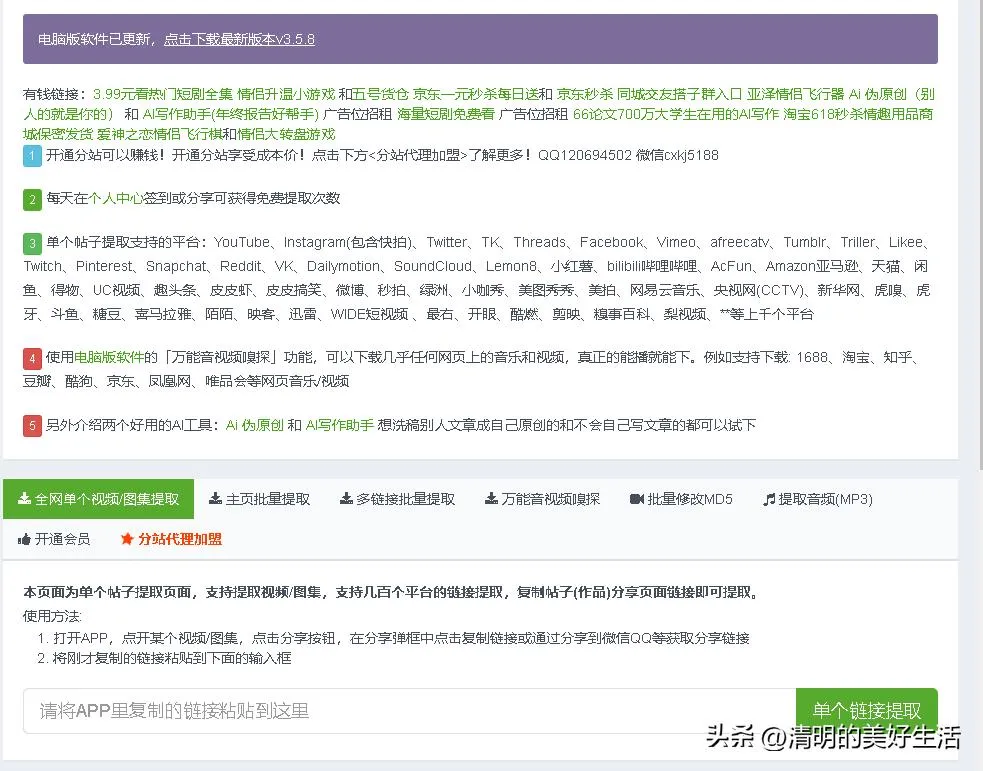
Task: Click download icon on 全网单个视频/图集提取 tab
Action: (24, 499)
